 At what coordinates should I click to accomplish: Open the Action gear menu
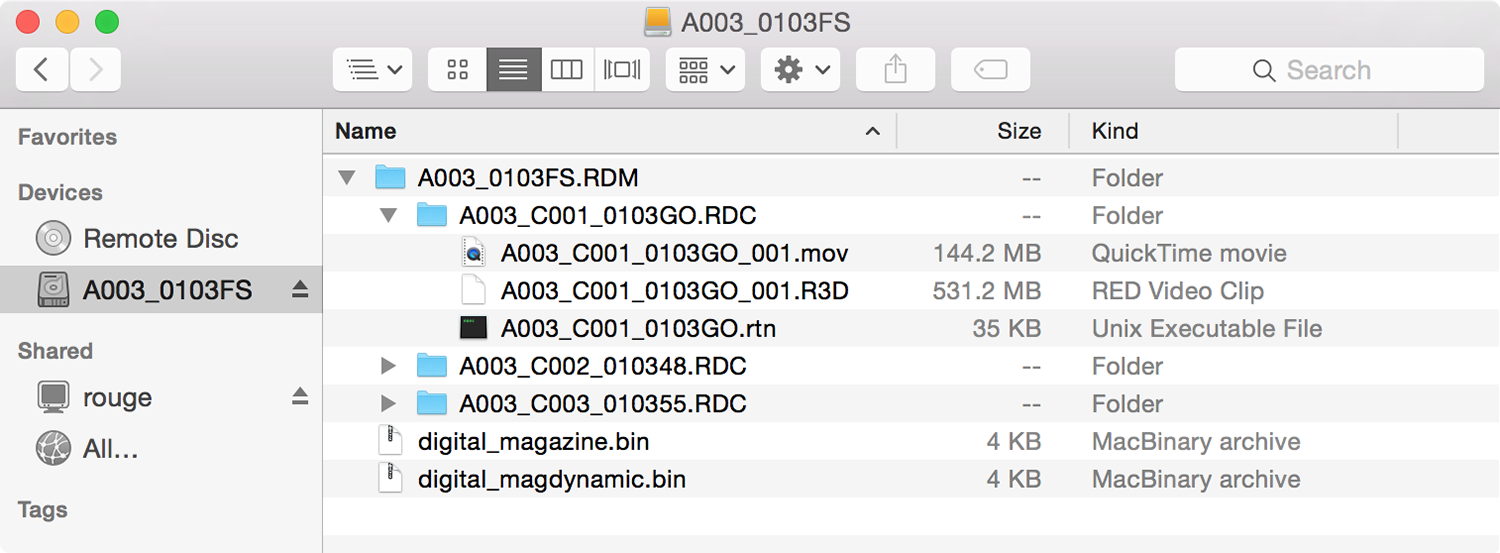pyautogui.click(x=800, y=70)
